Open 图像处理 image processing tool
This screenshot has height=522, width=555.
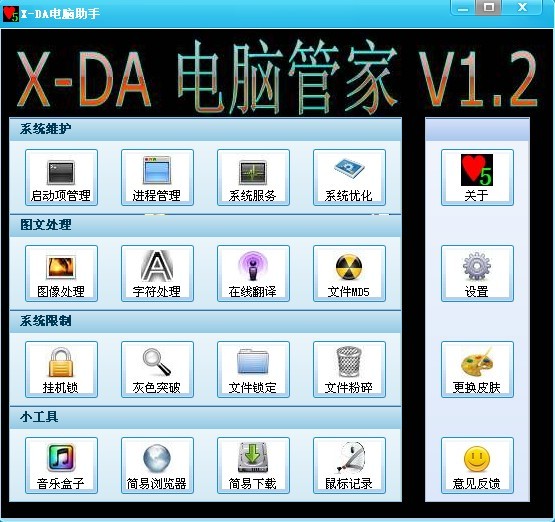(x=61, y=273)
